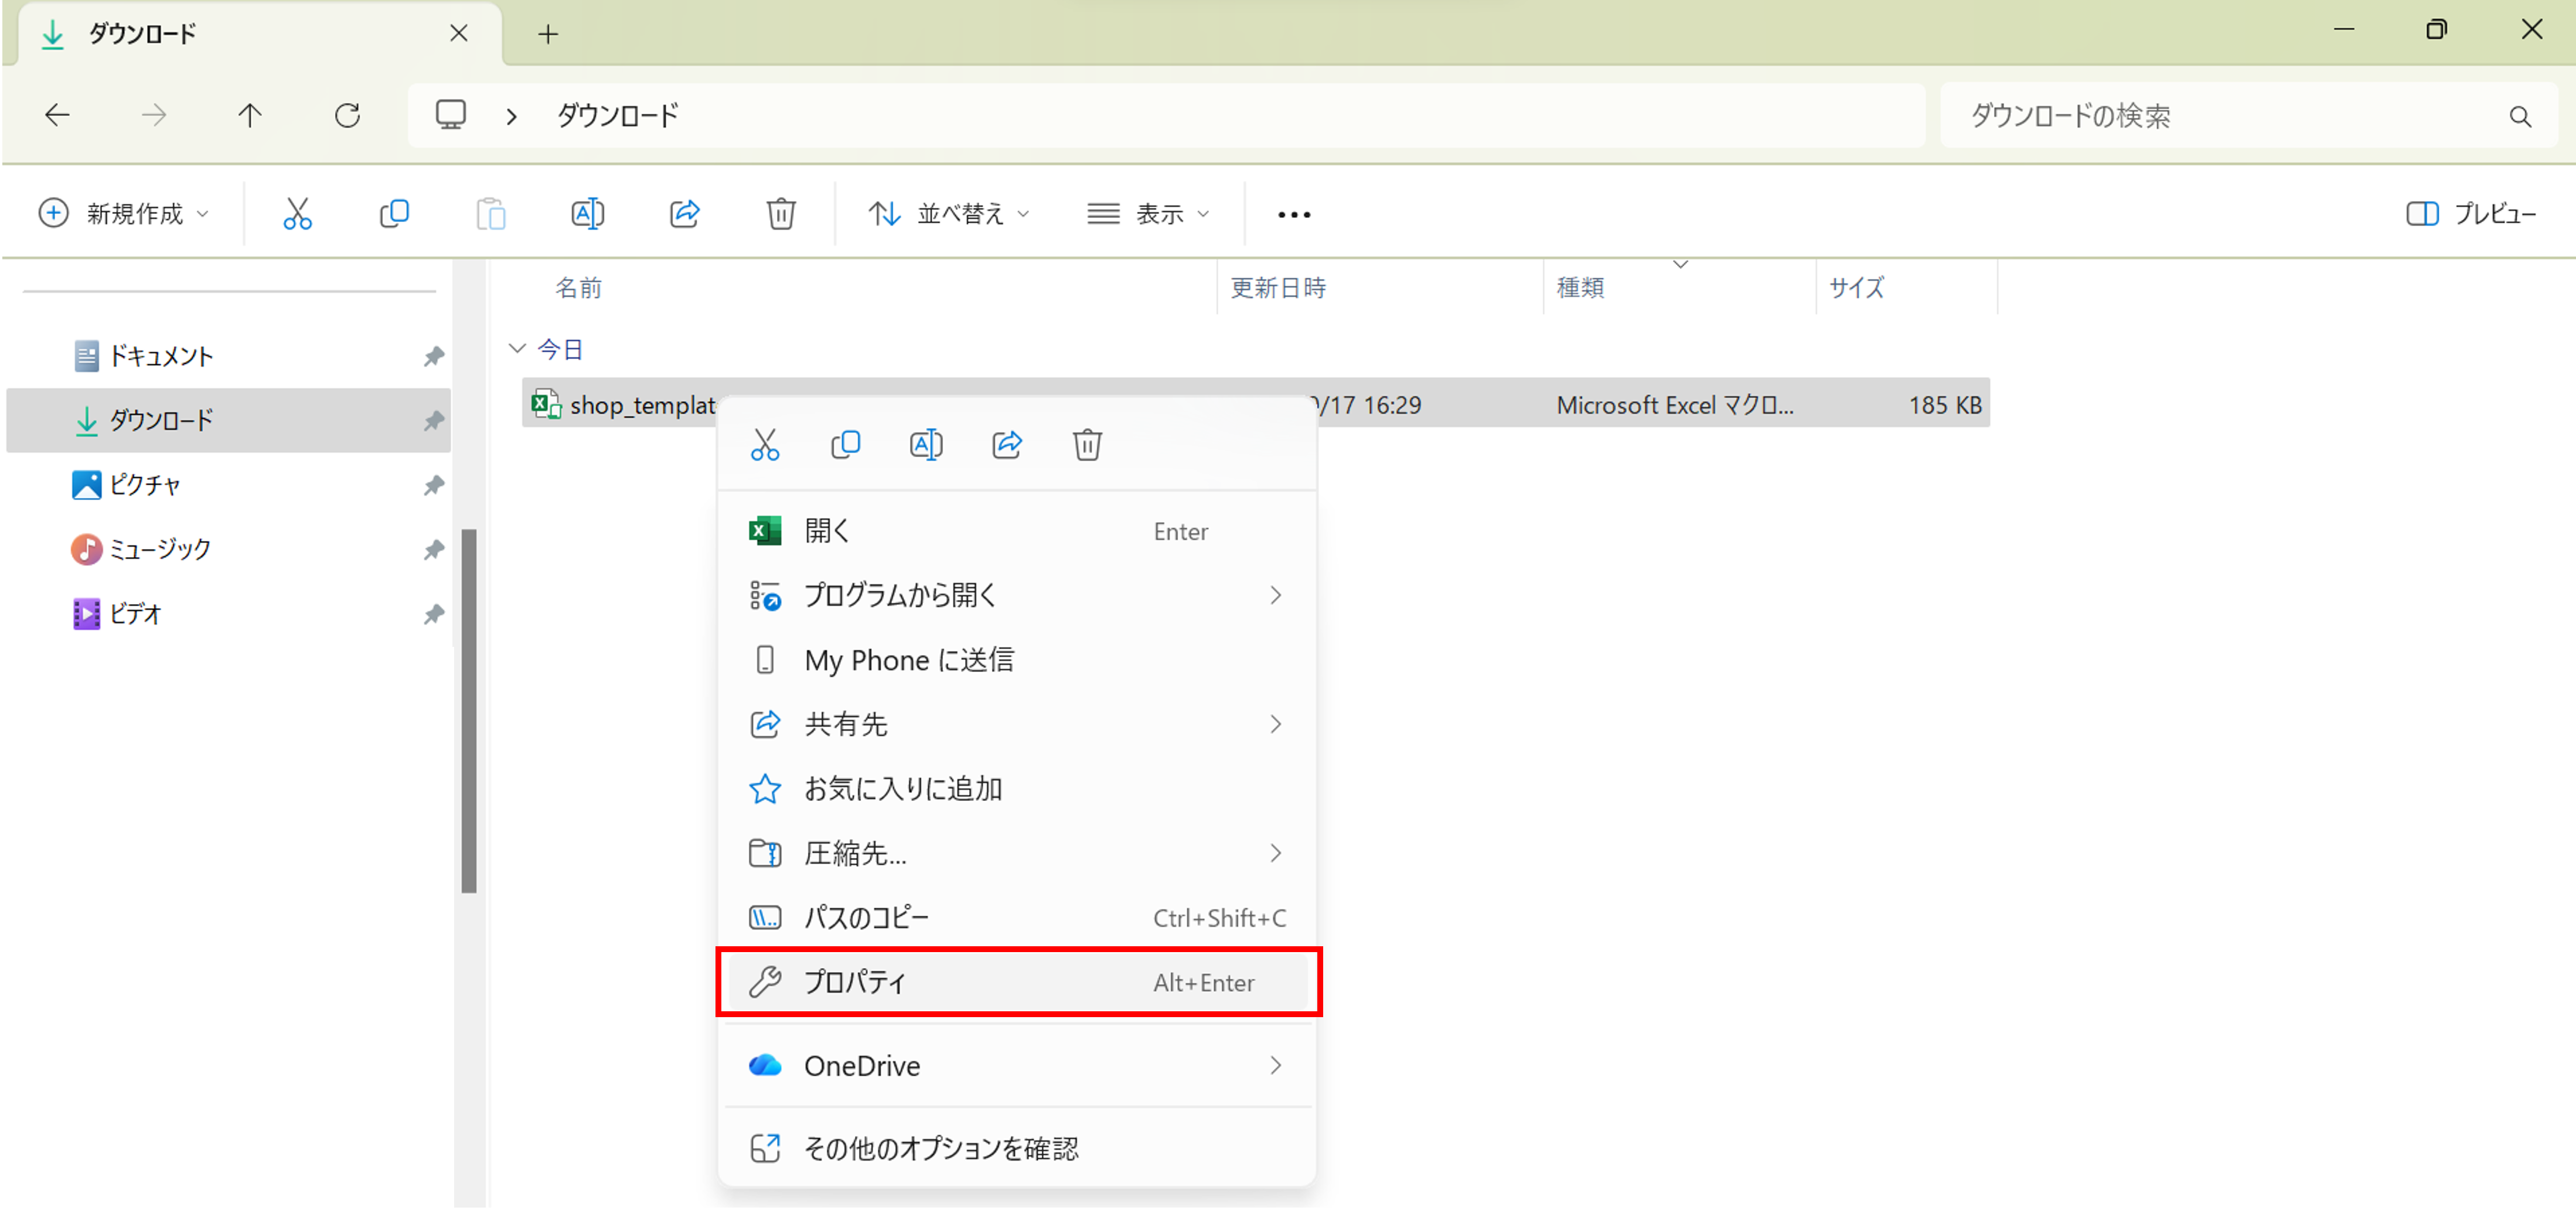
Task: Click the Share icon in the context menu
Action: click(1007, 445)
